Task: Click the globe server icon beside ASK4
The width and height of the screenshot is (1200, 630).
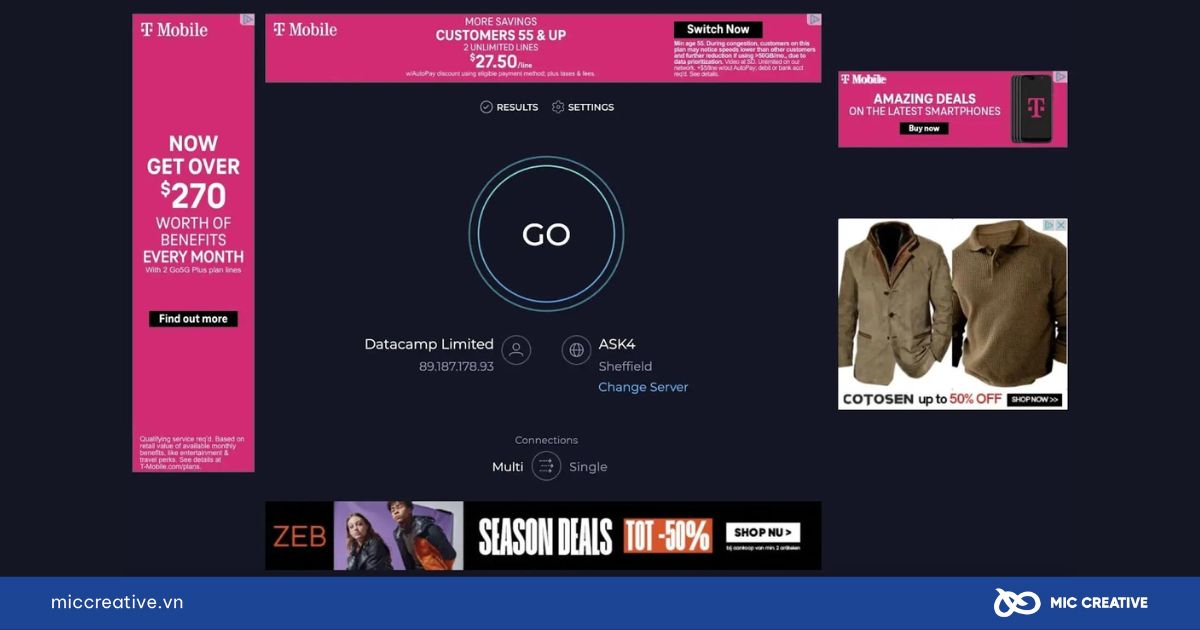Action: pyautogui.click(x=576, y=350)
